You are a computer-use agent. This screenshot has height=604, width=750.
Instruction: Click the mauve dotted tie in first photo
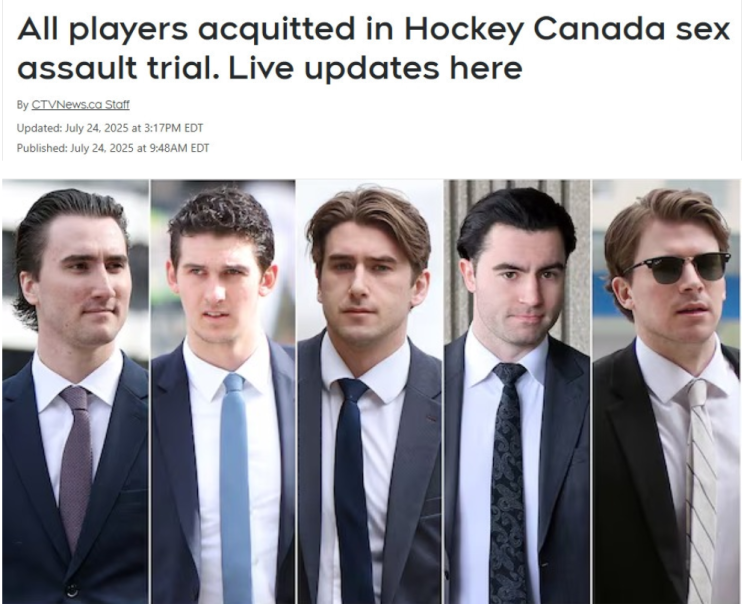[76, 466]
